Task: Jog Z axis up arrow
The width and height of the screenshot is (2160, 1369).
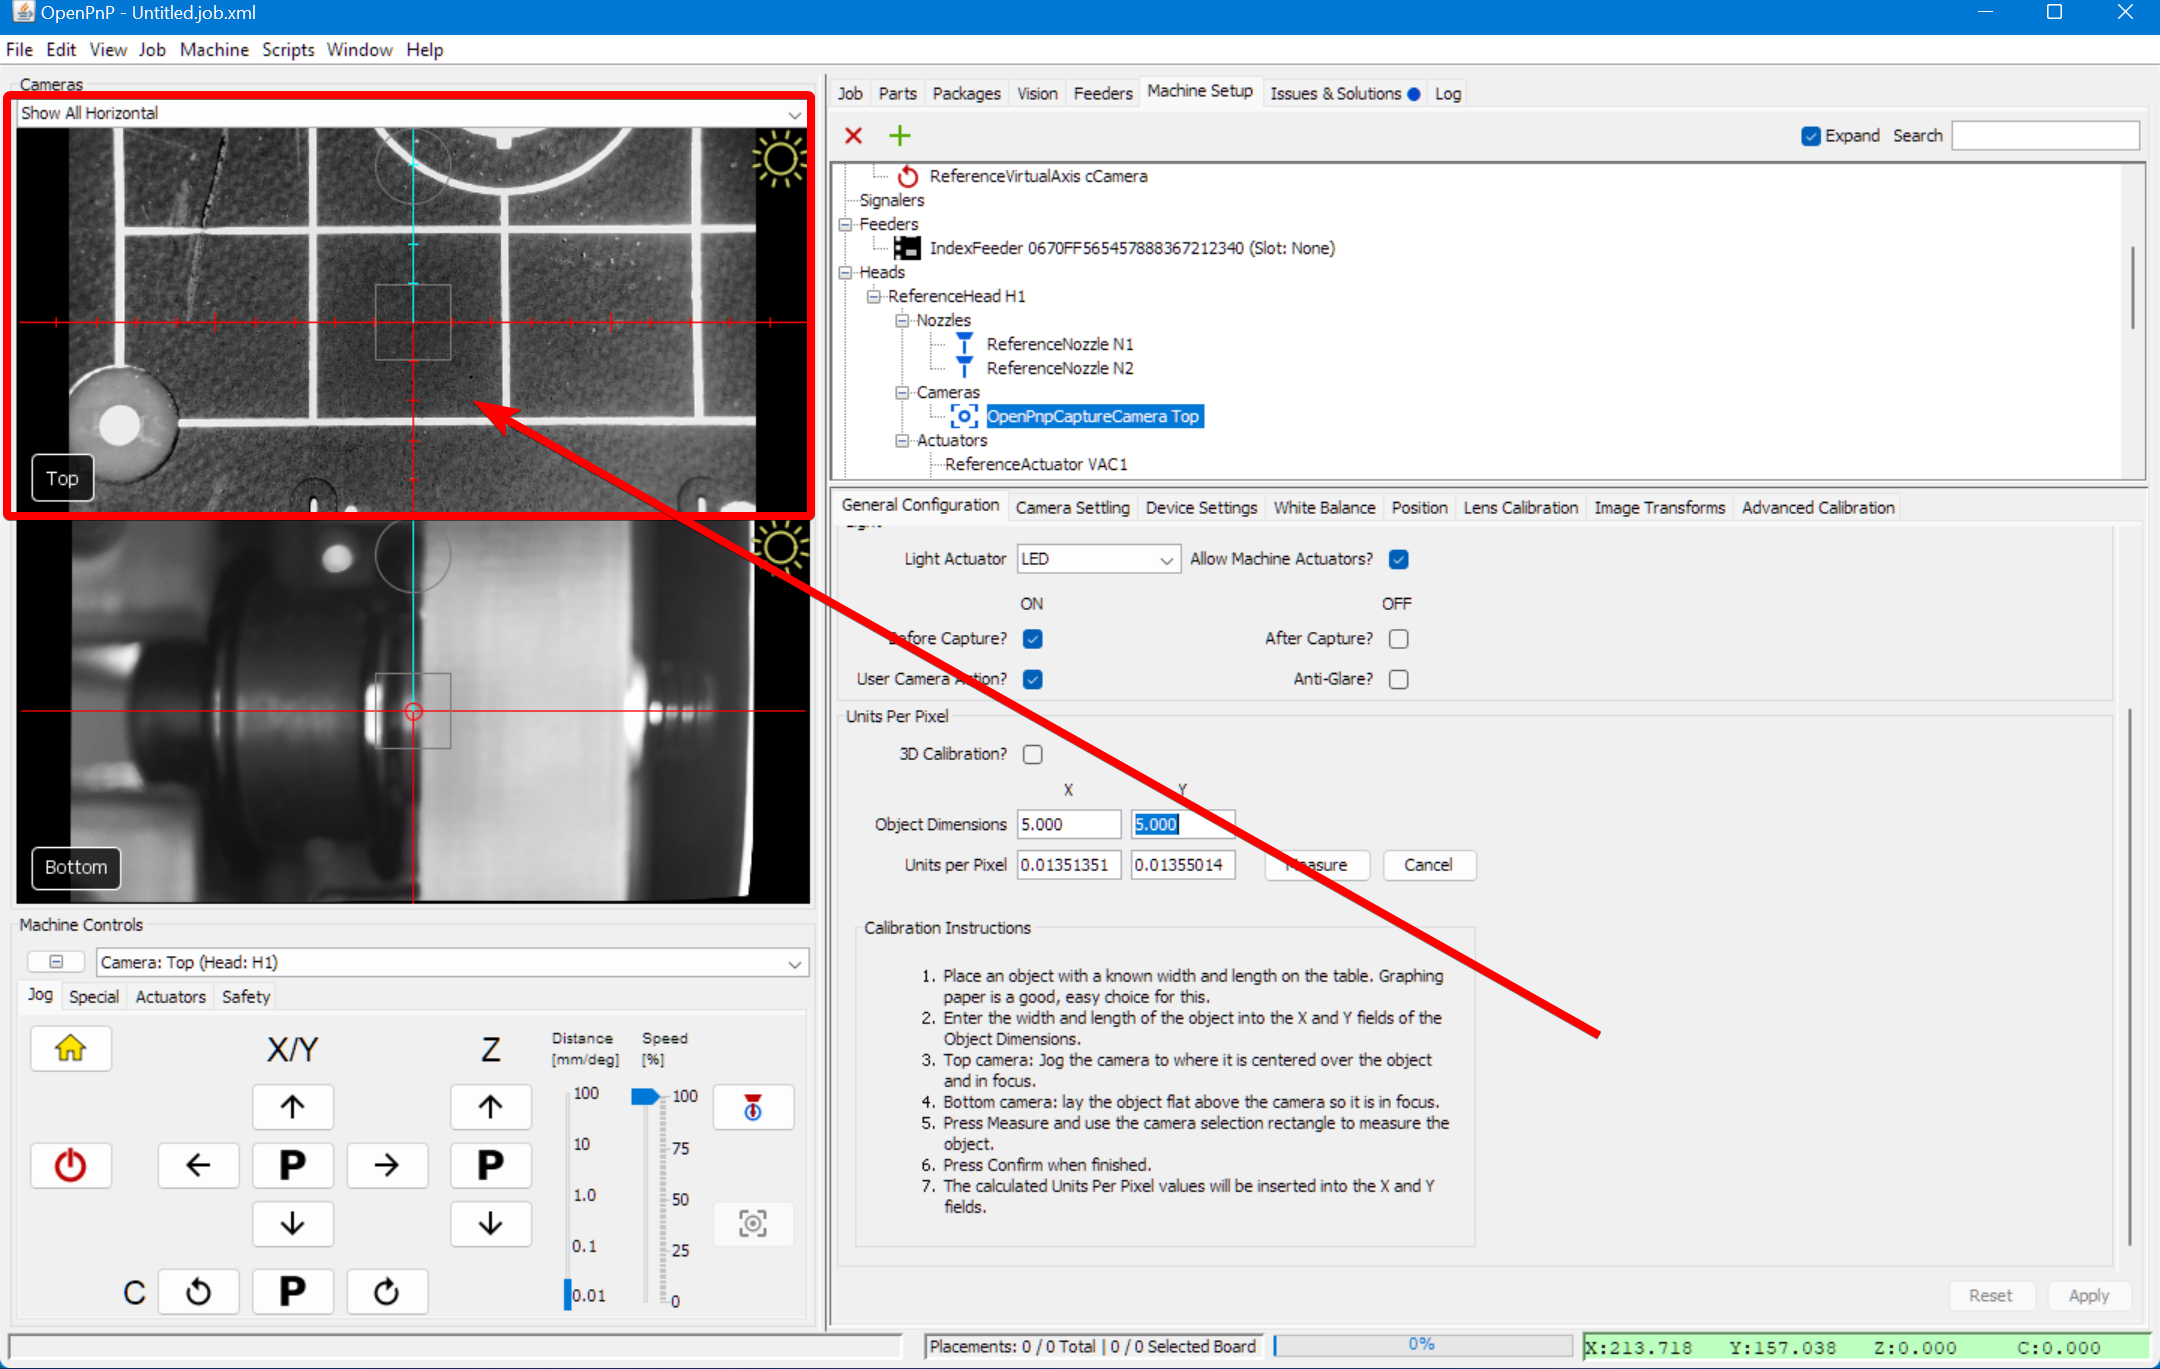Action: [x=490, y=1106]
